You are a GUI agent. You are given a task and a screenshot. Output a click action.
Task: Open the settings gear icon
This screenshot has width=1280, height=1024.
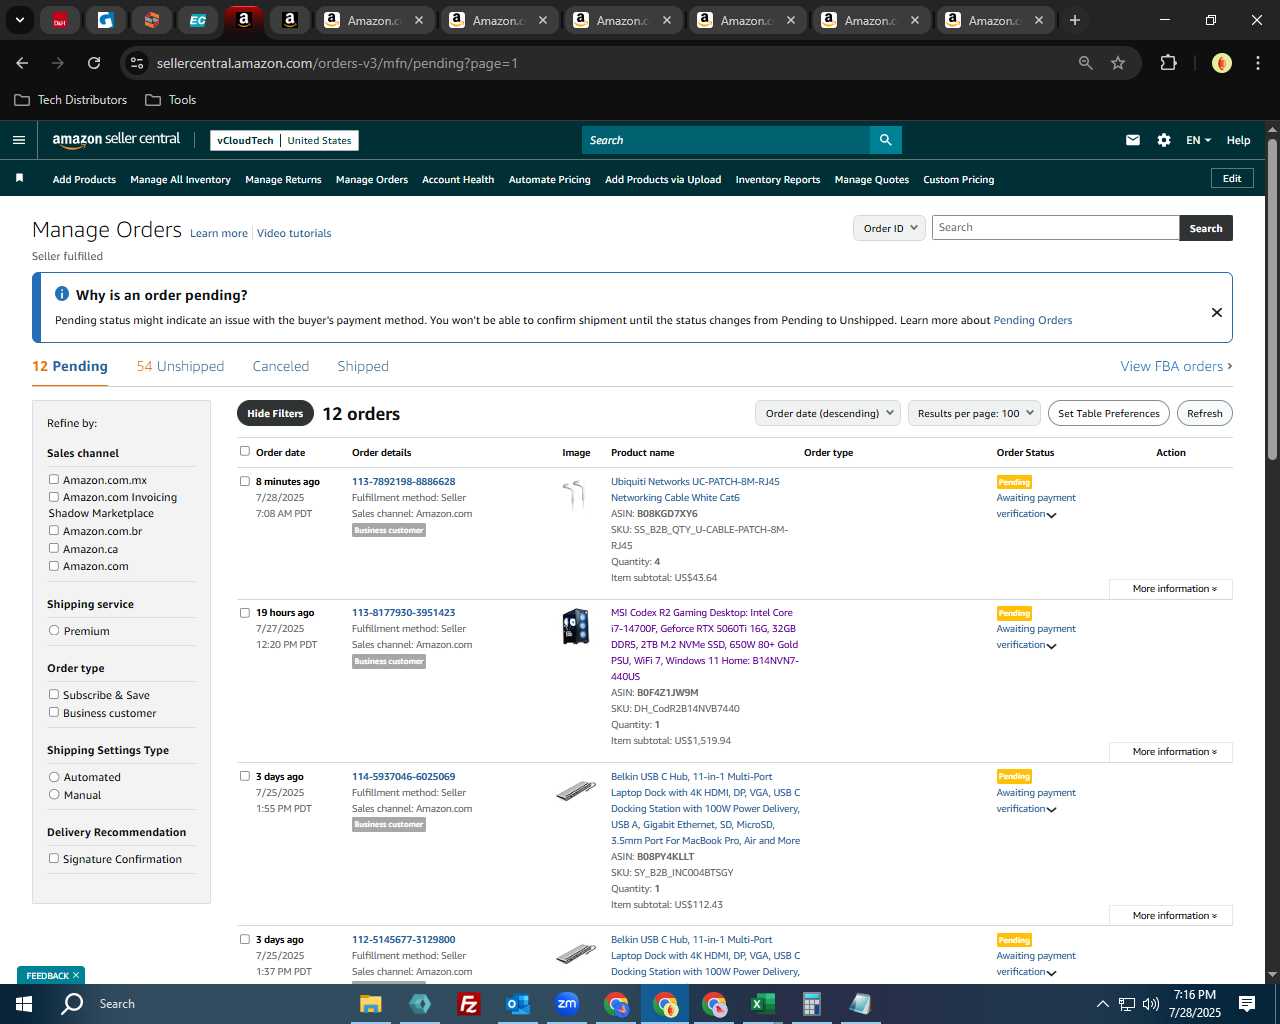pos(1164,140)
